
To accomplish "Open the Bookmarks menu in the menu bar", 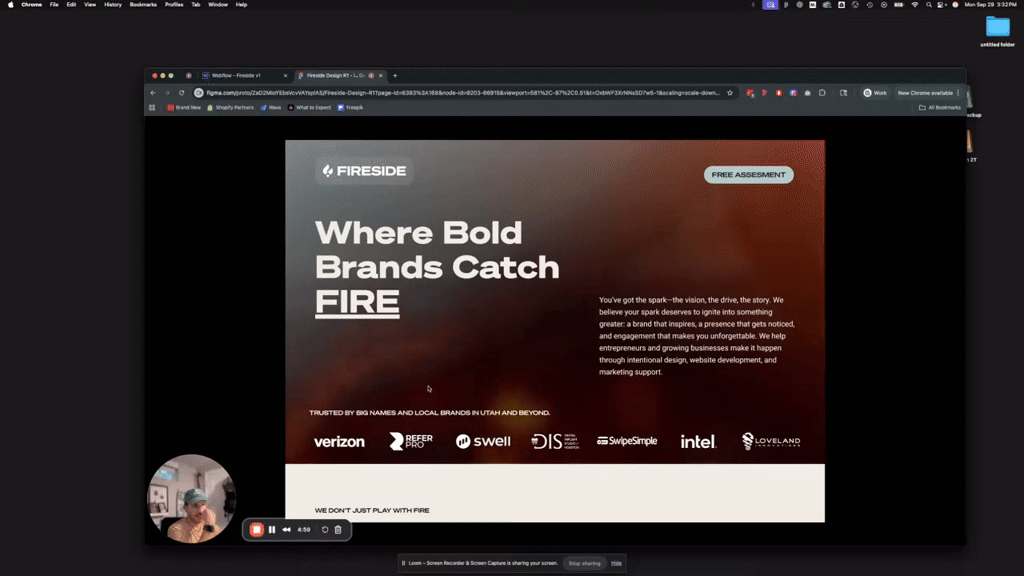I will point(143,5).
